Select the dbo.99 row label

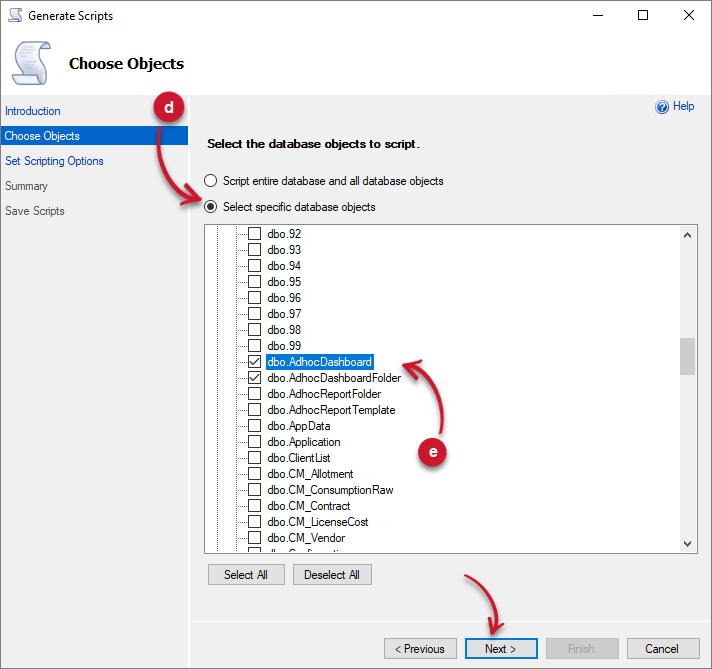tap(284, 346)
